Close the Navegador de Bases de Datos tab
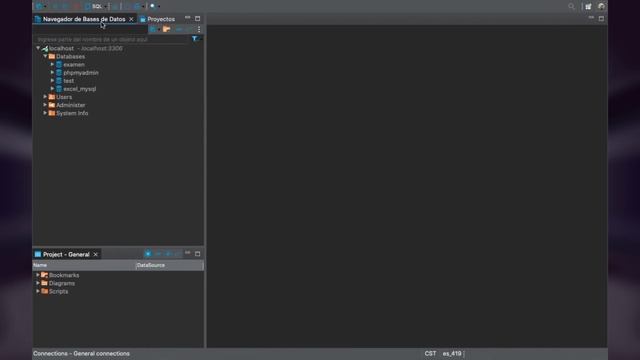The width and height of the screenshot is (640, 360). [x=131, y=19]
